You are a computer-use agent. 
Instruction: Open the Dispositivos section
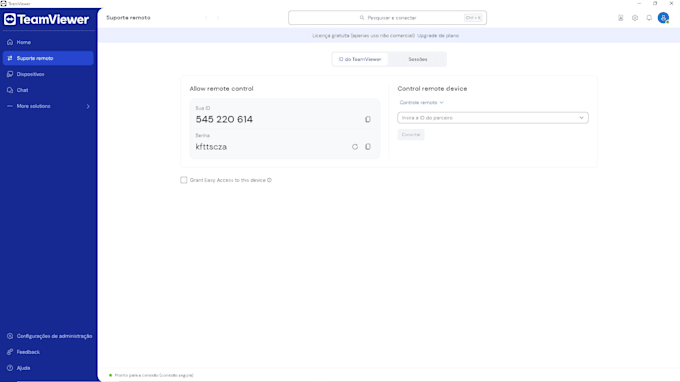(48, 74)
